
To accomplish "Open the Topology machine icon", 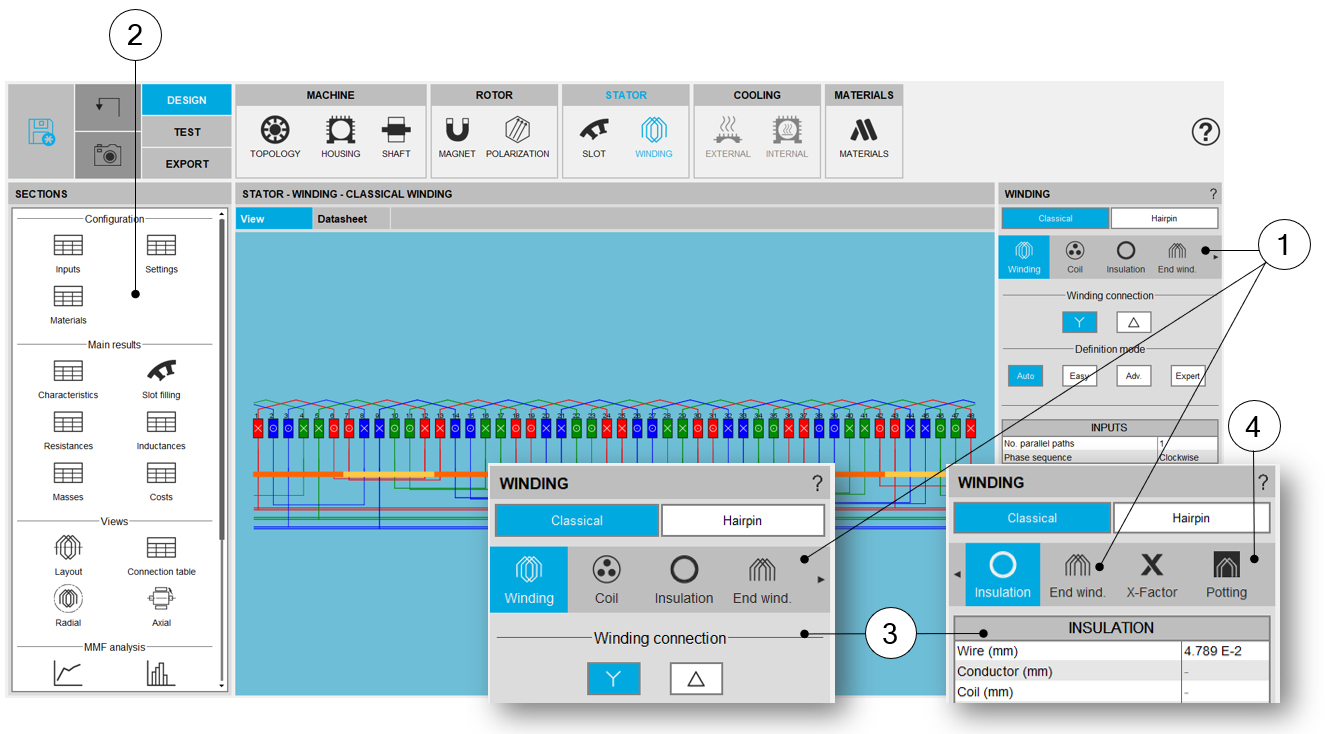I will click(x=275, y=136).
